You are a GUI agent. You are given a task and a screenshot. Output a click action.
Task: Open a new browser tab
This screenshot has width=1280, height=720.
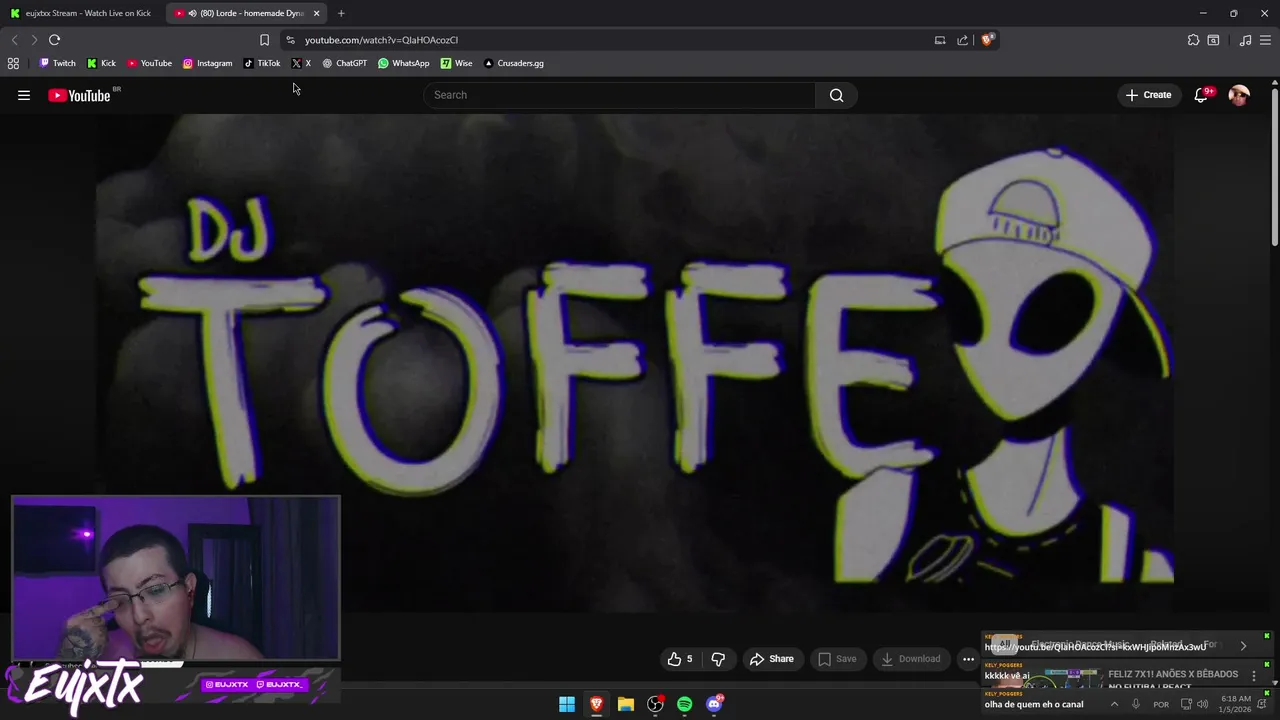coord(341,13)
